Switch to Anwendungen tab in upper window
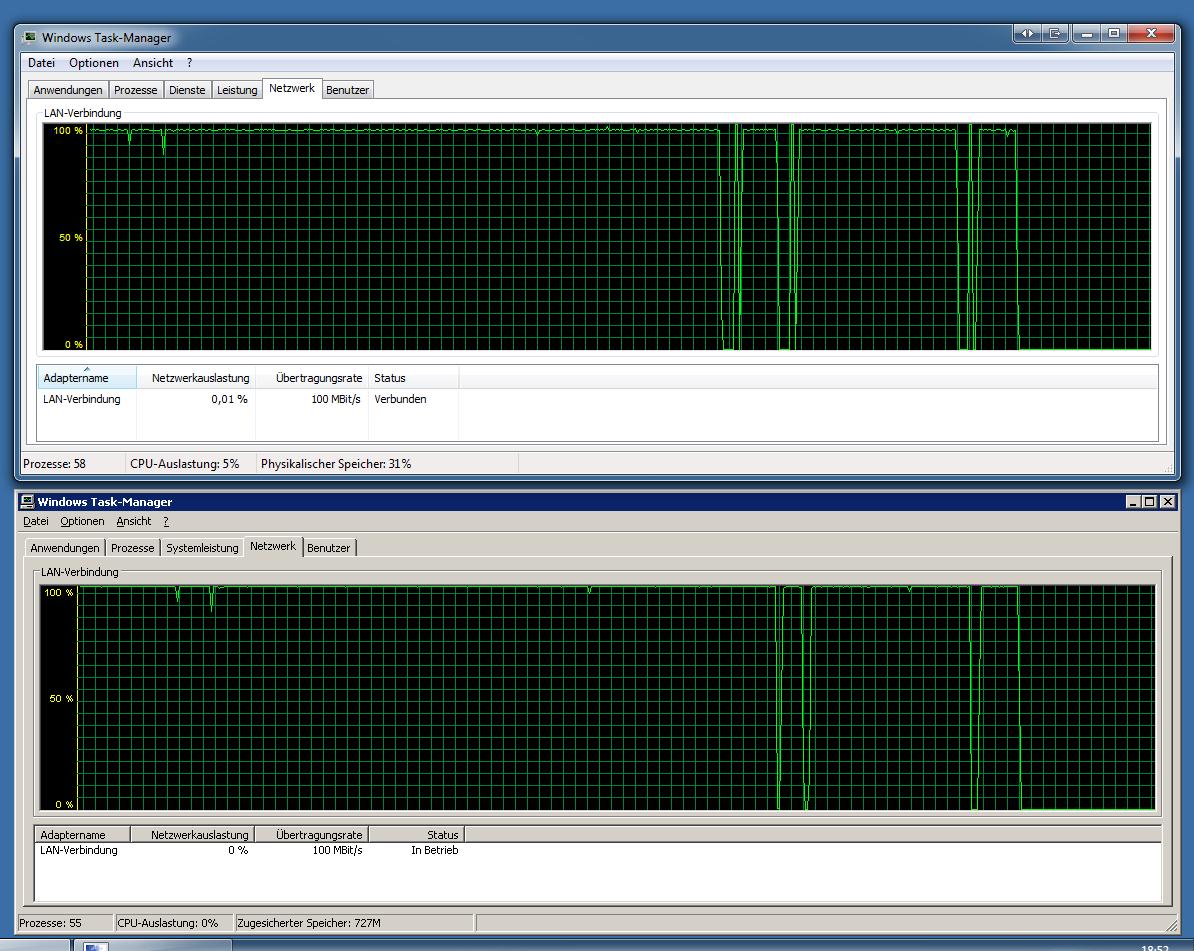This screenshot has height=951, width=1194. click(68, 90)
